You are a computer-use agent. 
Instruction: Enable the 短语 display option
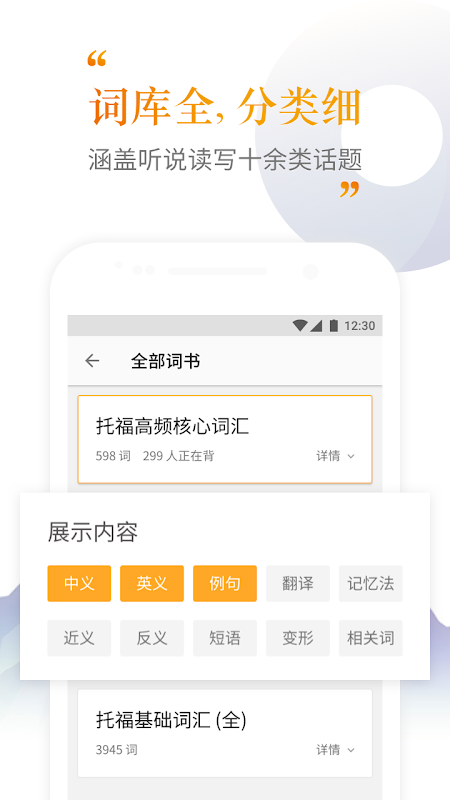pos(224,638)
